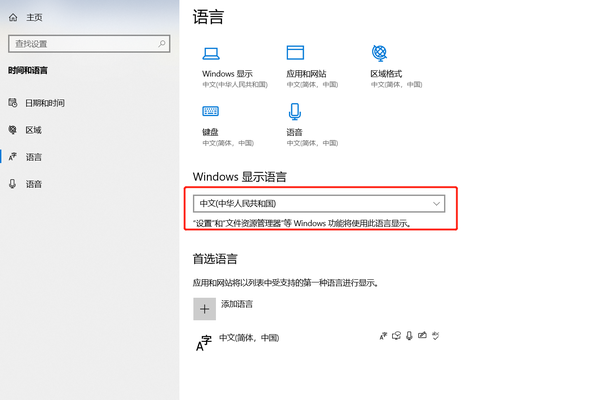
Task: Open the 键盘 keyboard icon tile
Action: tap(210, 111)
